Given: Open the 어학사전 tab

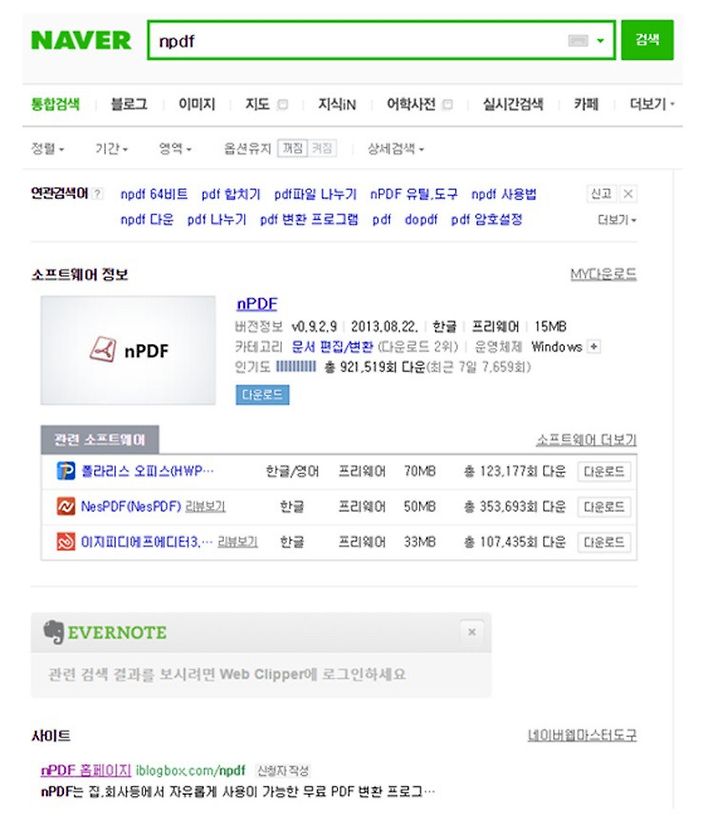Looking at the screenshot, I should (x=411, y=104).
